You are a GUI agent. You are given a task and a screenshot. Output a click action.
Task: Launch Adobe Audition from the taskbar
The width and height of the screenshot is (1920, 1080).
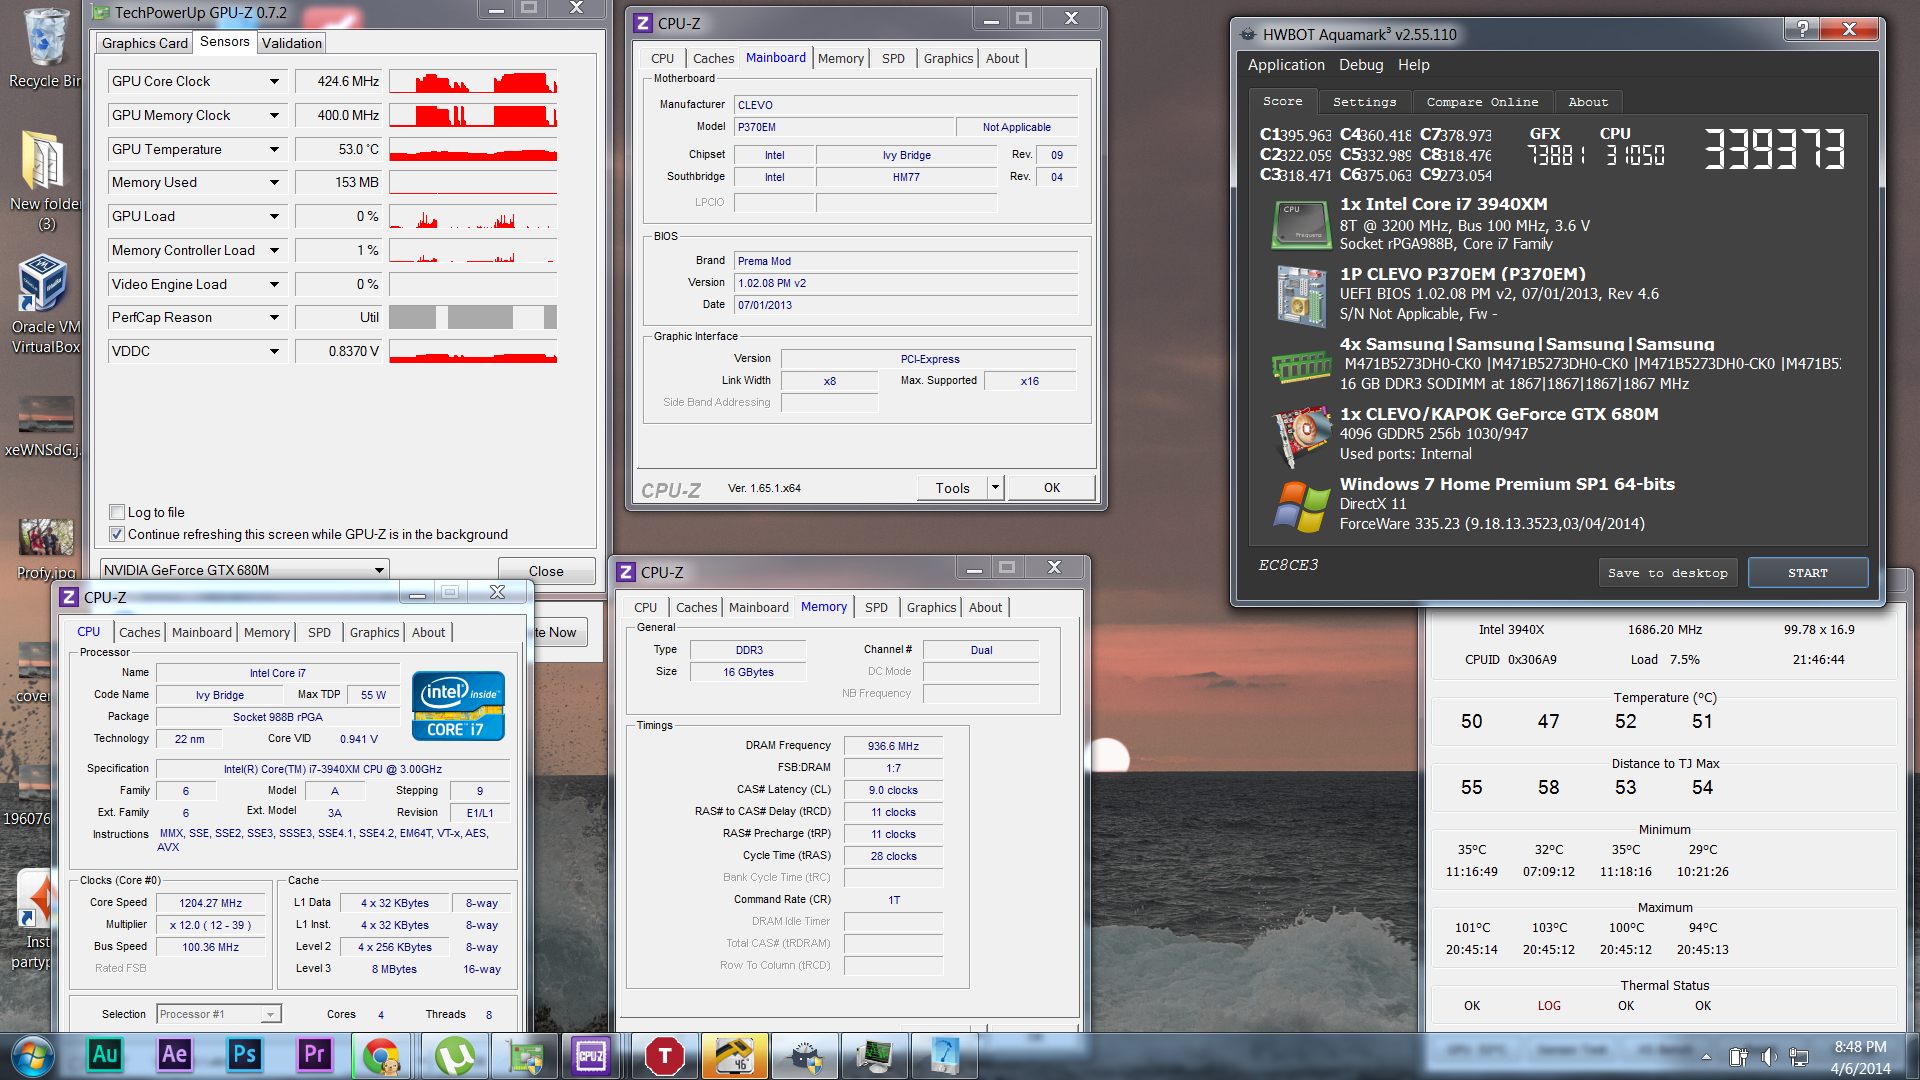105,1055
